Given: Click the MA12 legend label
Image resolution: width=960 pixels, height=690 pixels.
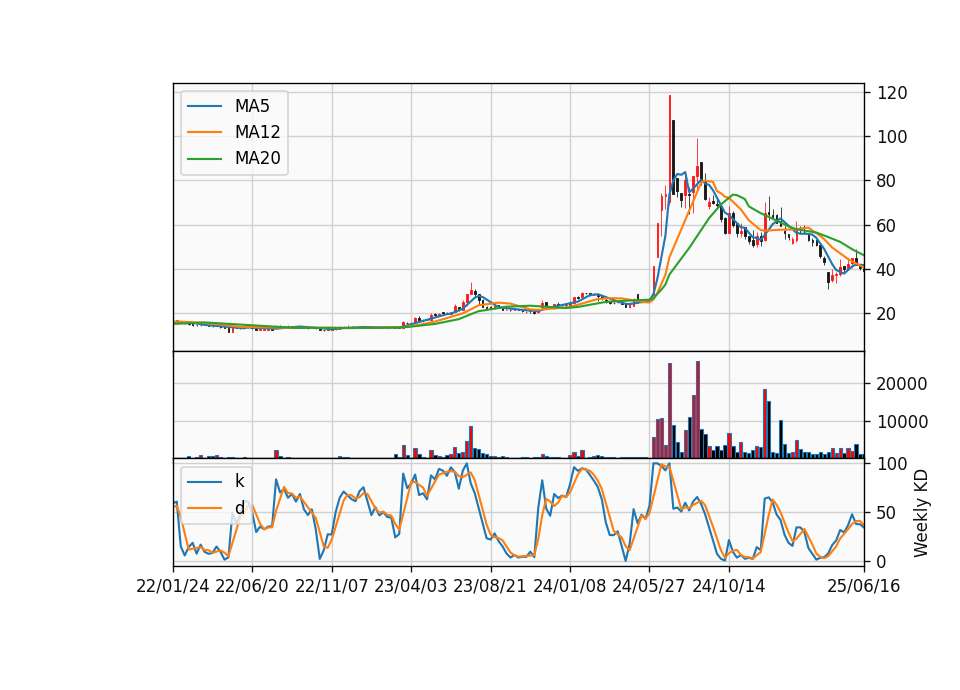Looking at the screenshot, I should (257, 132).
